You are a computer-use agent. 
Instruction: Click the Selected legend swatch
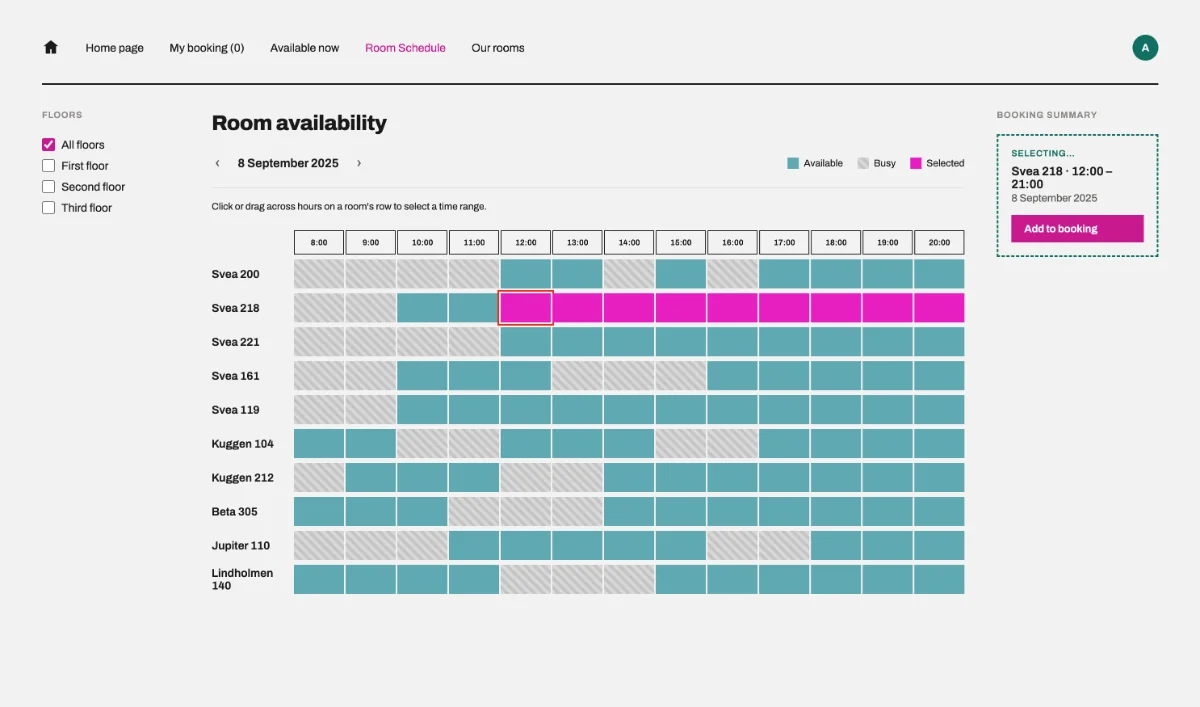pos(915,163)
